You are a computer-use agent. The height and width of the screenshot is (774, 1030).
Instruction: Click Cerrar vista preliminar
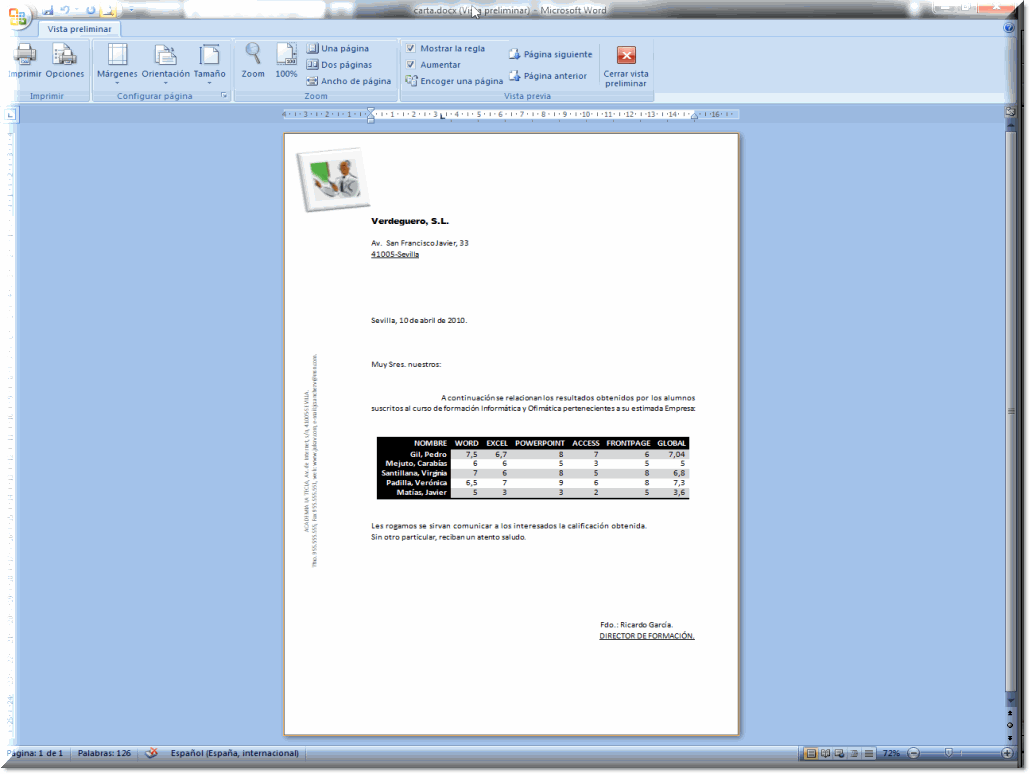(626, 65)
